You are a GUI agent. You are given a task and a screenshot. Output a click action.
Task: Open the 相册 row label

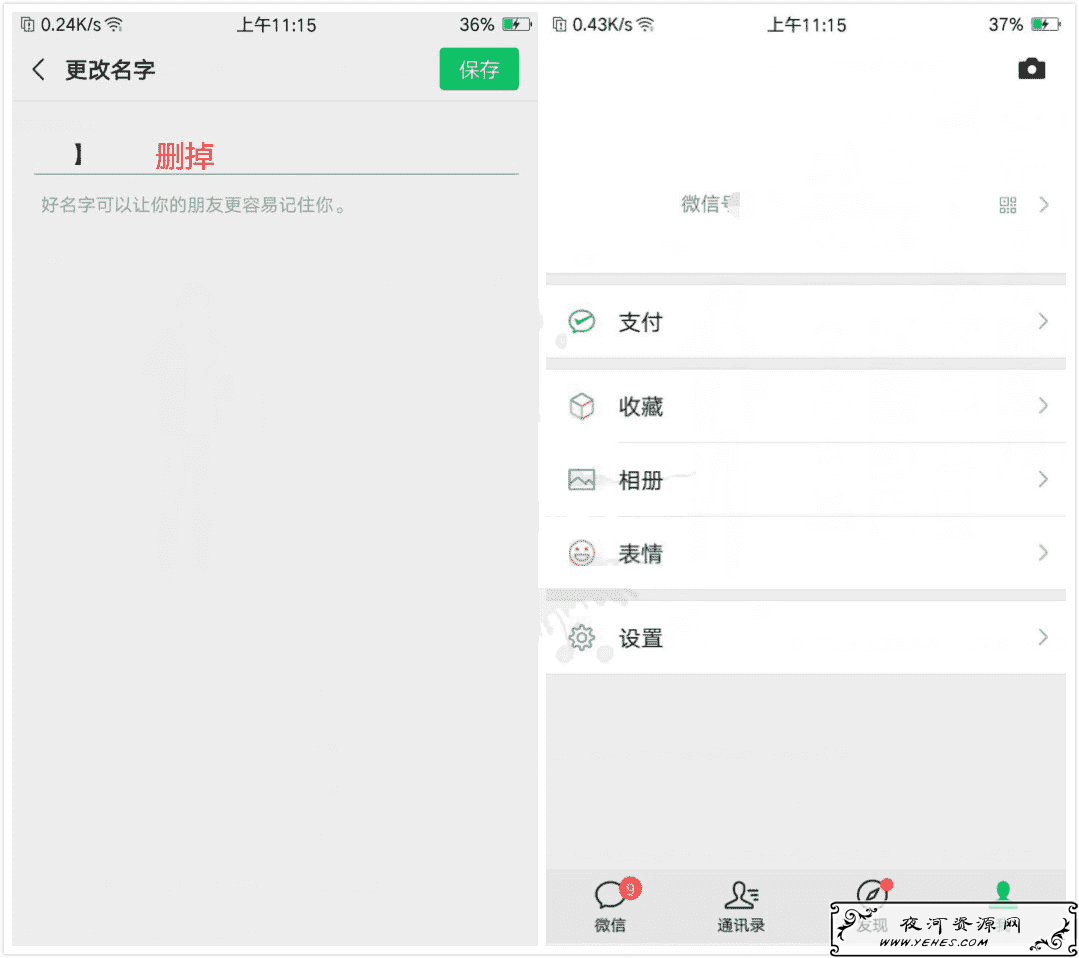point(640,480)
